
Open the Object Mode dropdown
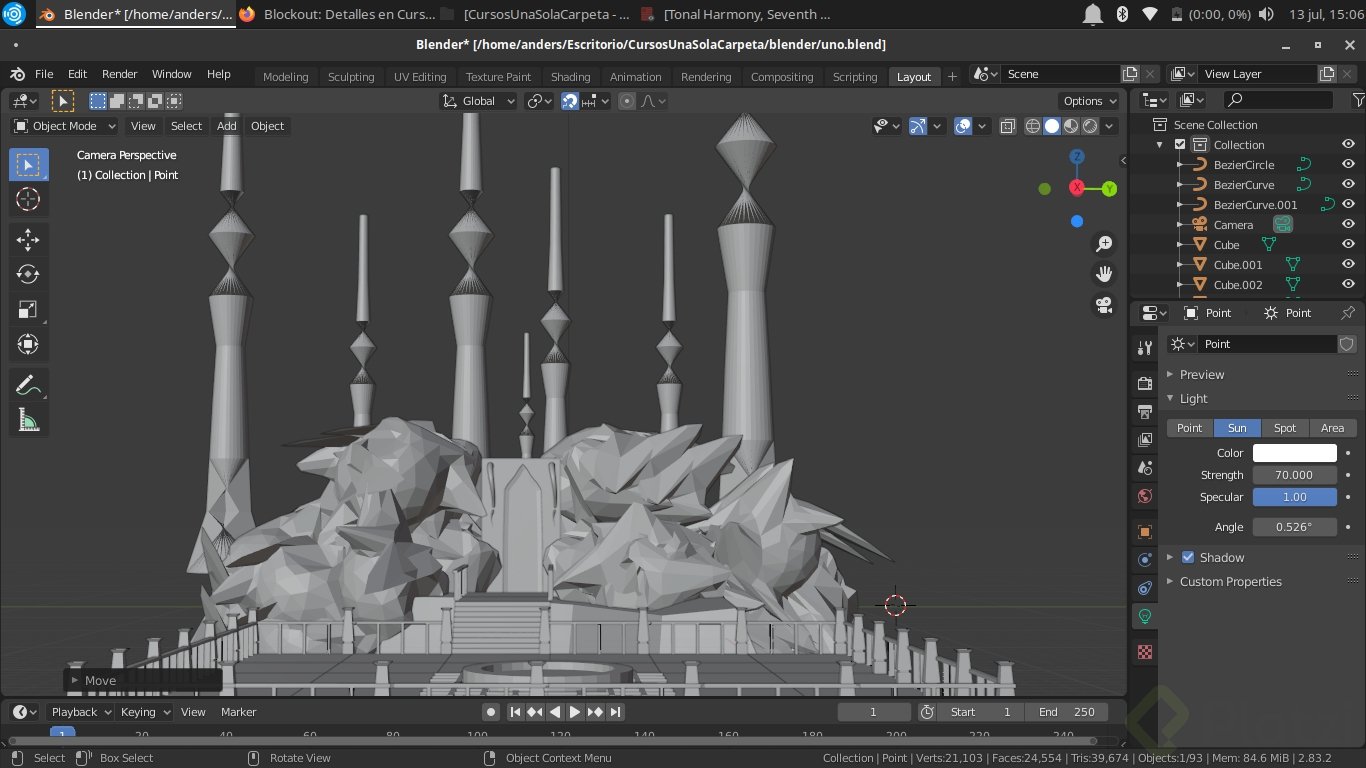(x=63, y=125)
